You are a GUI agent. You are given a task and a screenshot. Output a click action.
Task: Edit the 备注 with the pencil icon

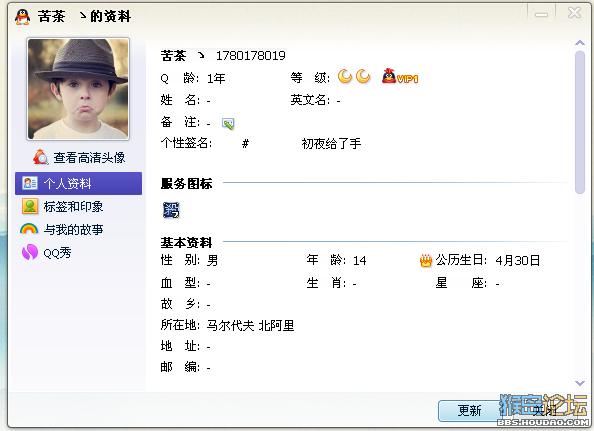pos(228,124)
